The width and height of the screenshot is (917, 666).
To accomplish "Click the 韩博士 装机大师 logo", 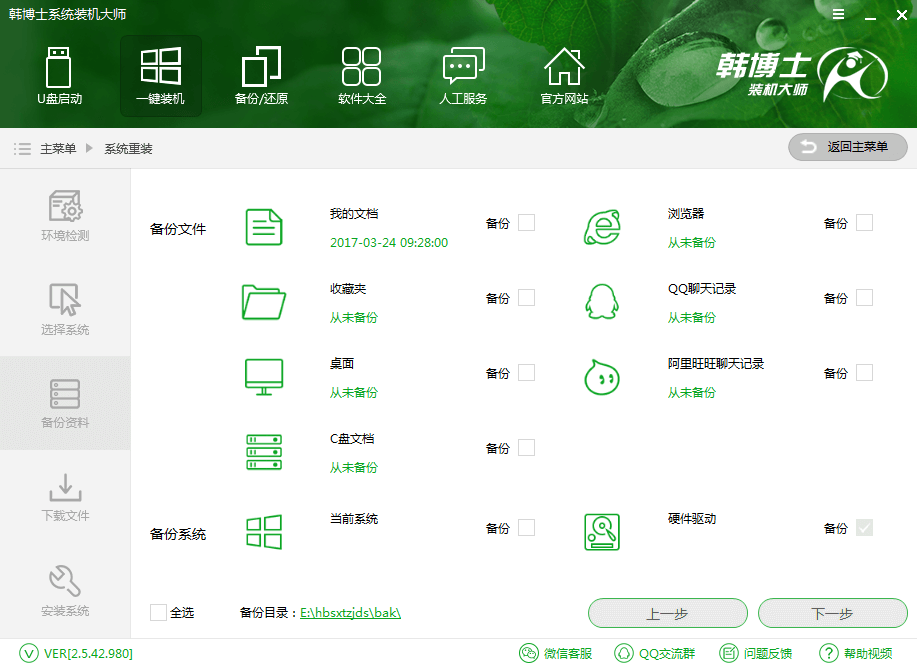I will pyautogui.click(x=802, y=74).
